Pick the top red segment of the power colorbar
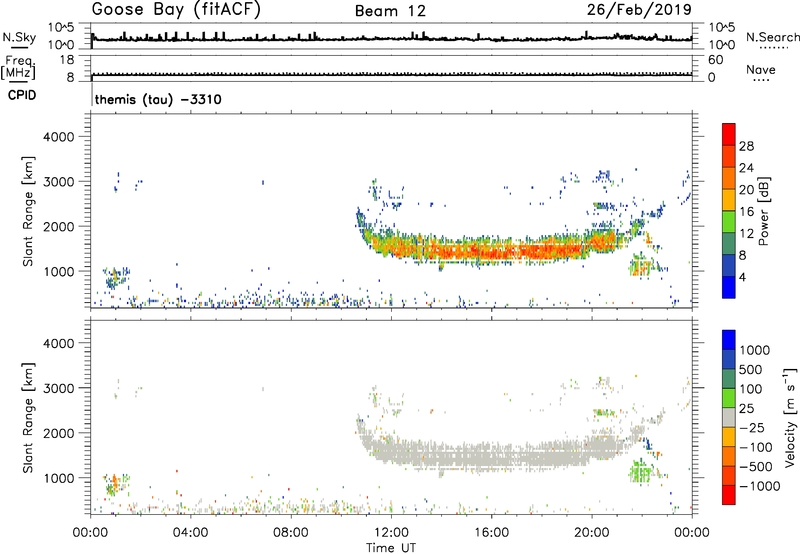 click(x=729, y=134)
